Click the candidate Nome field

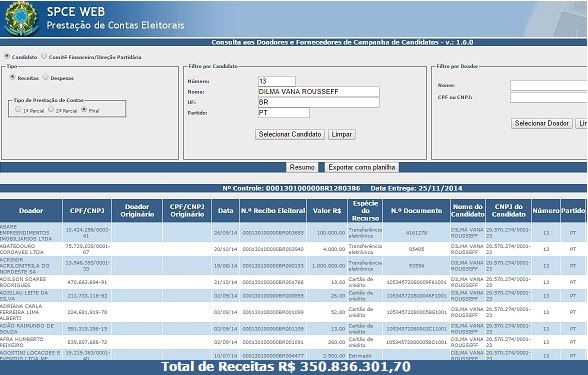pos(319,92)
